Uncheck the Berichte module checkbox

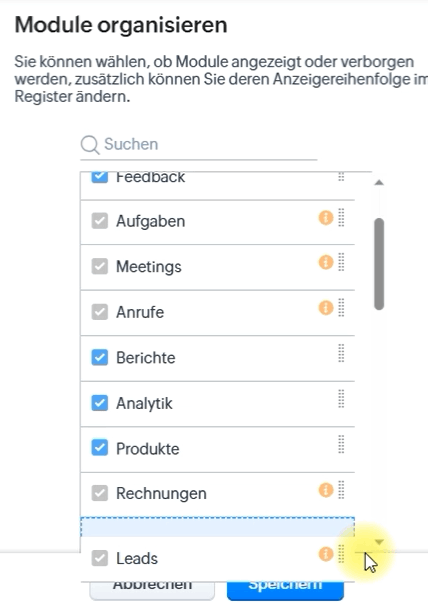tap(99, 357)
